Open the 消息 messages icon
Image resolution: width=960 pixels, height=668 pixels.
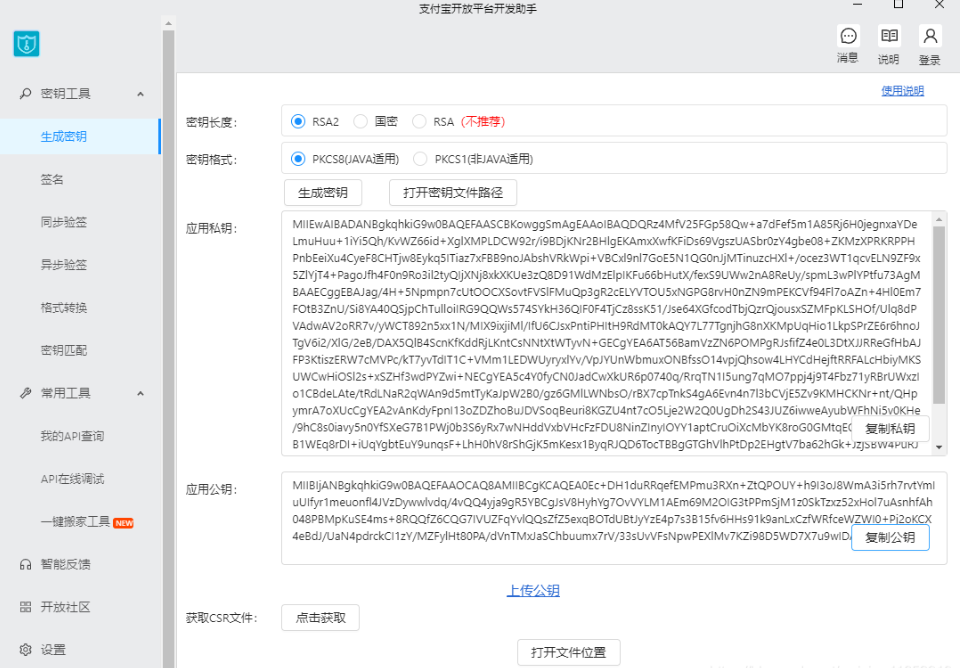point(848,36)
